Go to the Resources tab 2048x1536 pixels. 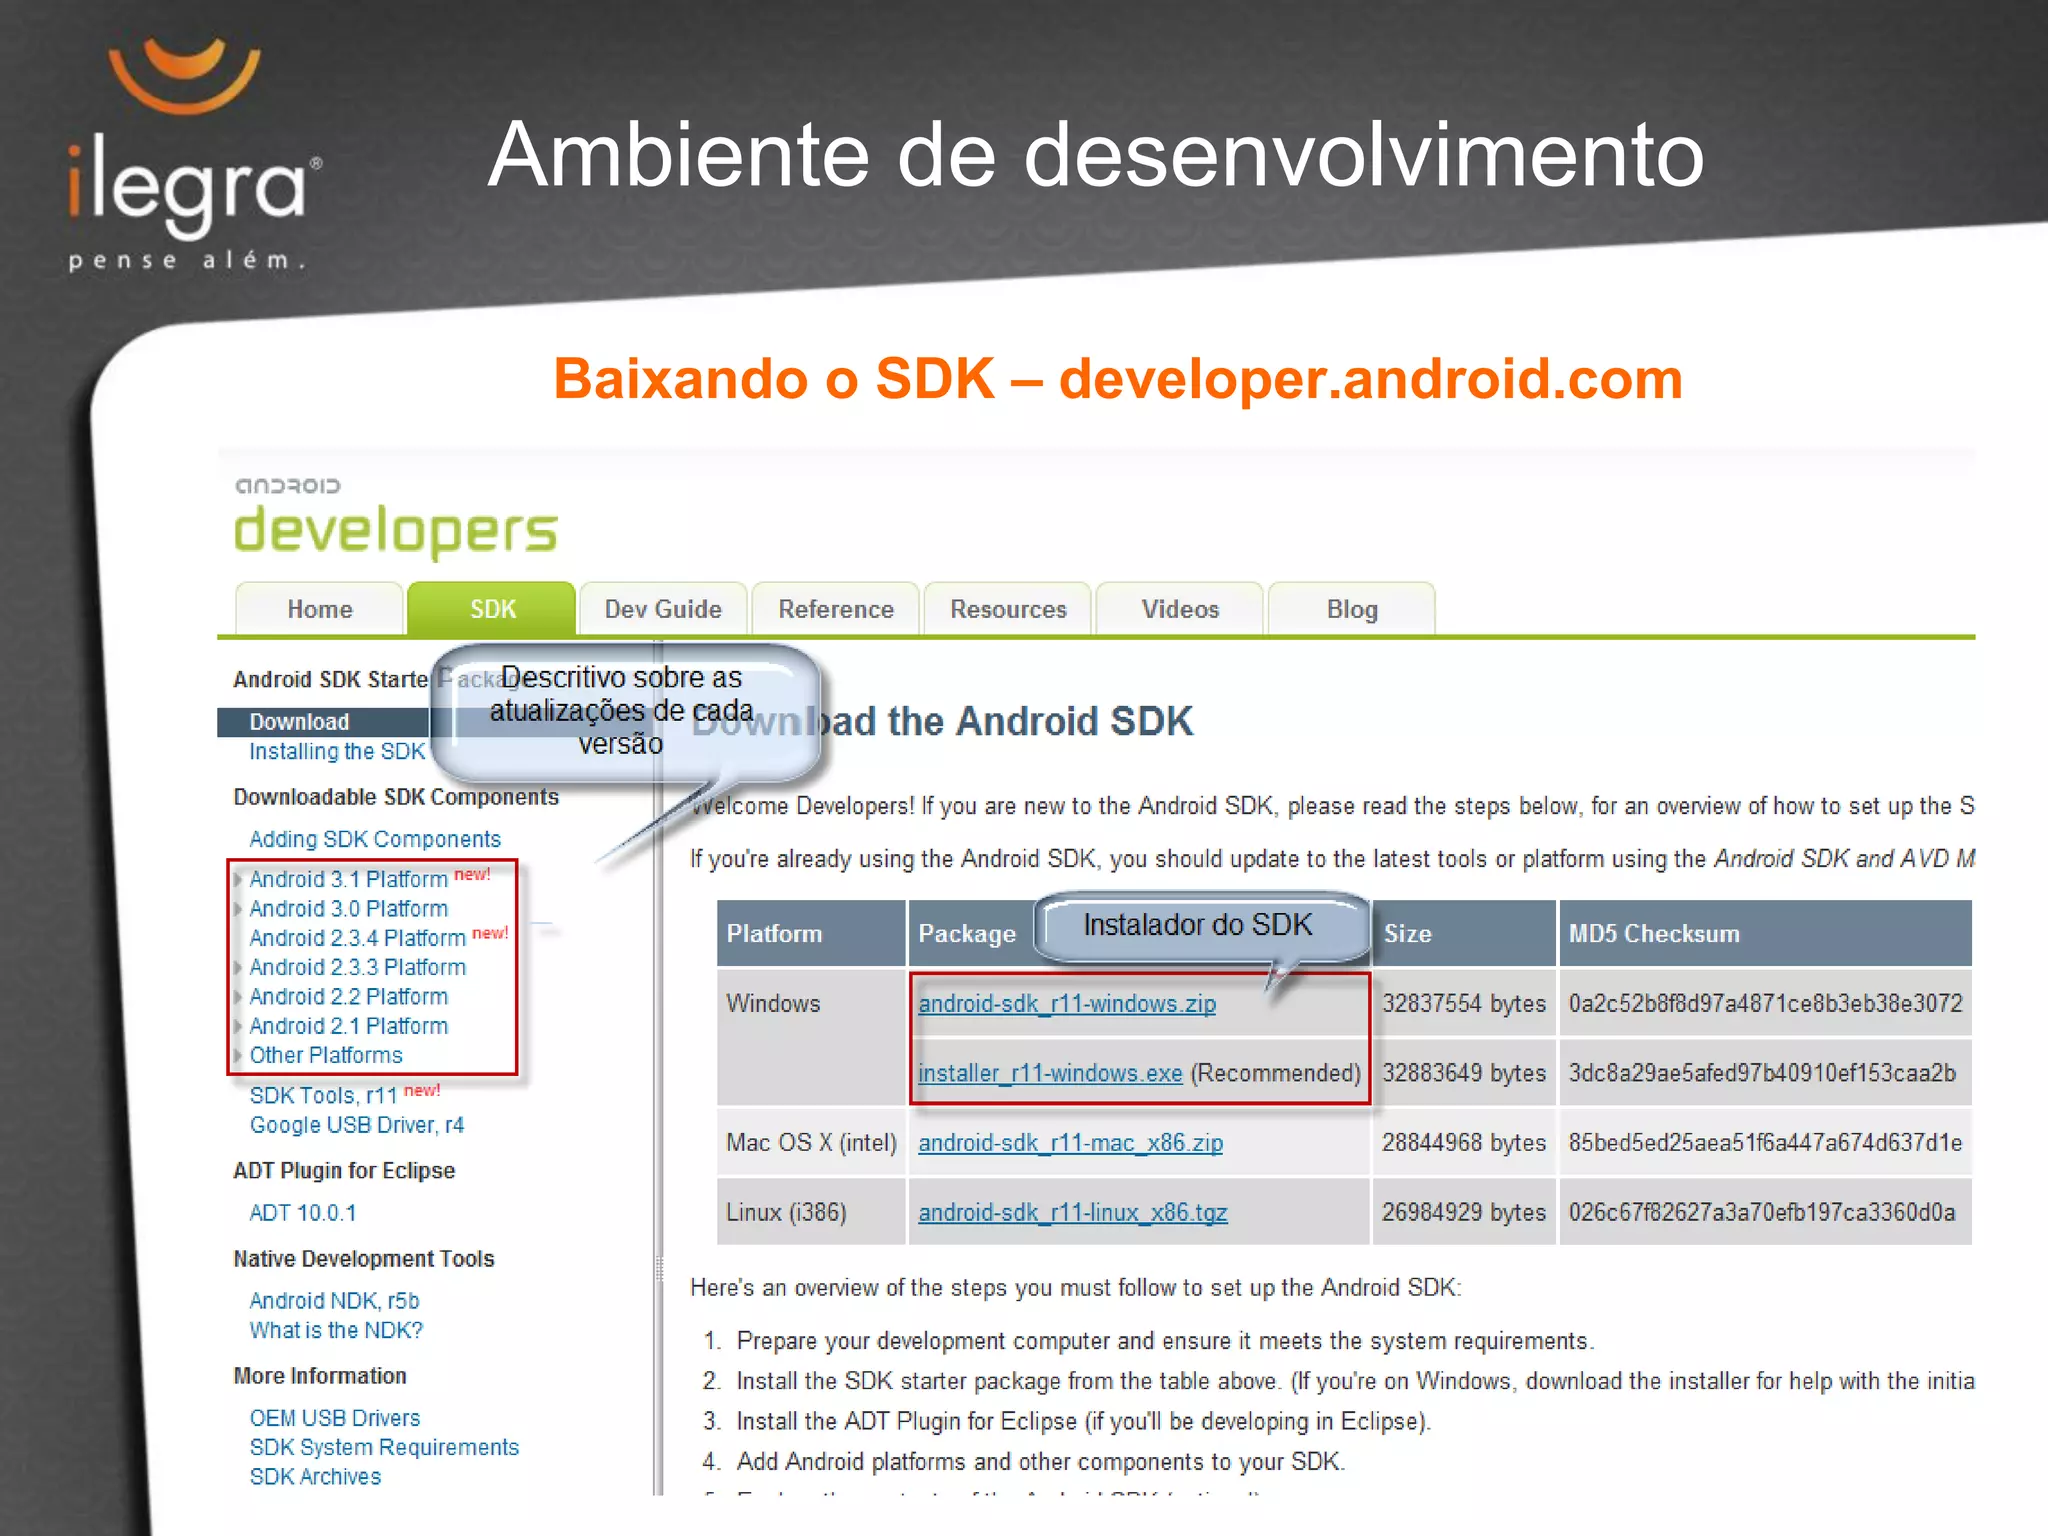pos(1008,608)
